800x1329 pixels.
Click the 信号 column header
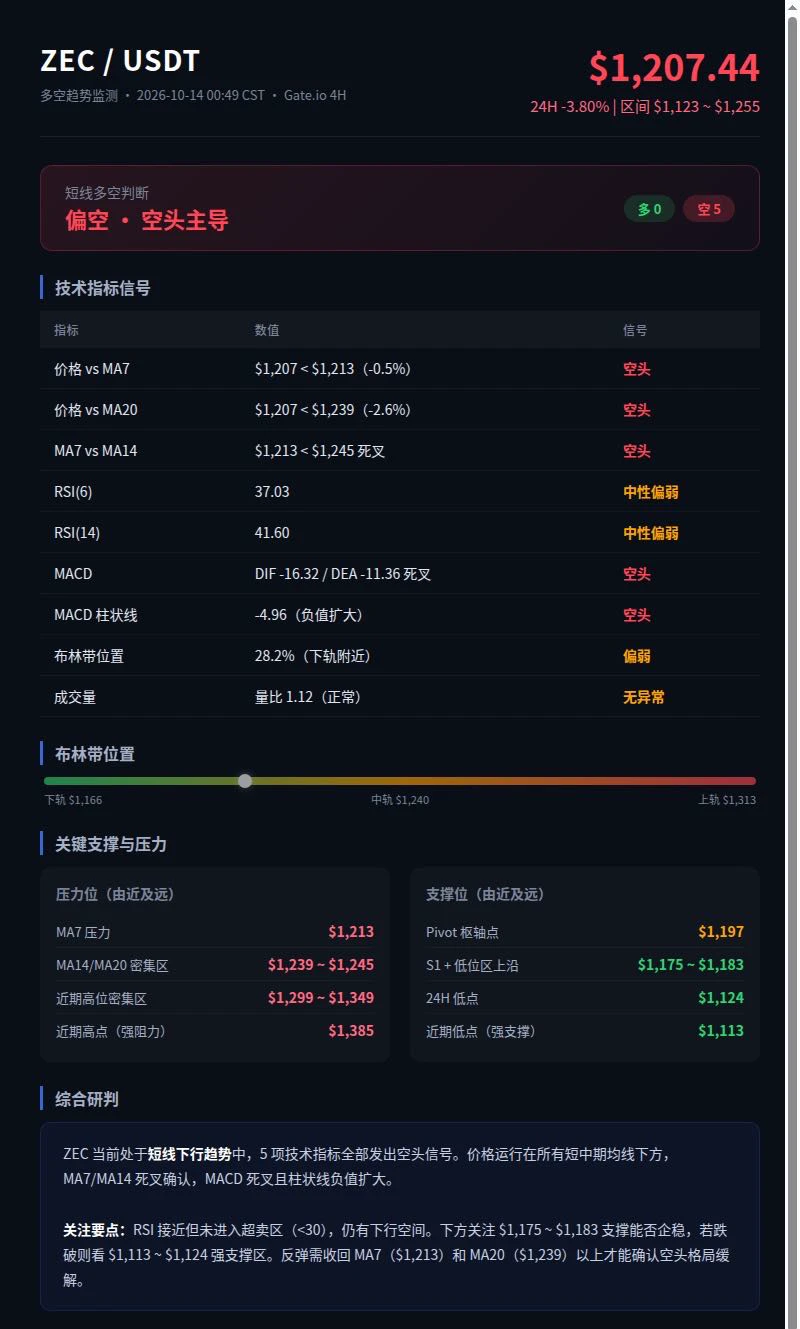tap(635, 330)
